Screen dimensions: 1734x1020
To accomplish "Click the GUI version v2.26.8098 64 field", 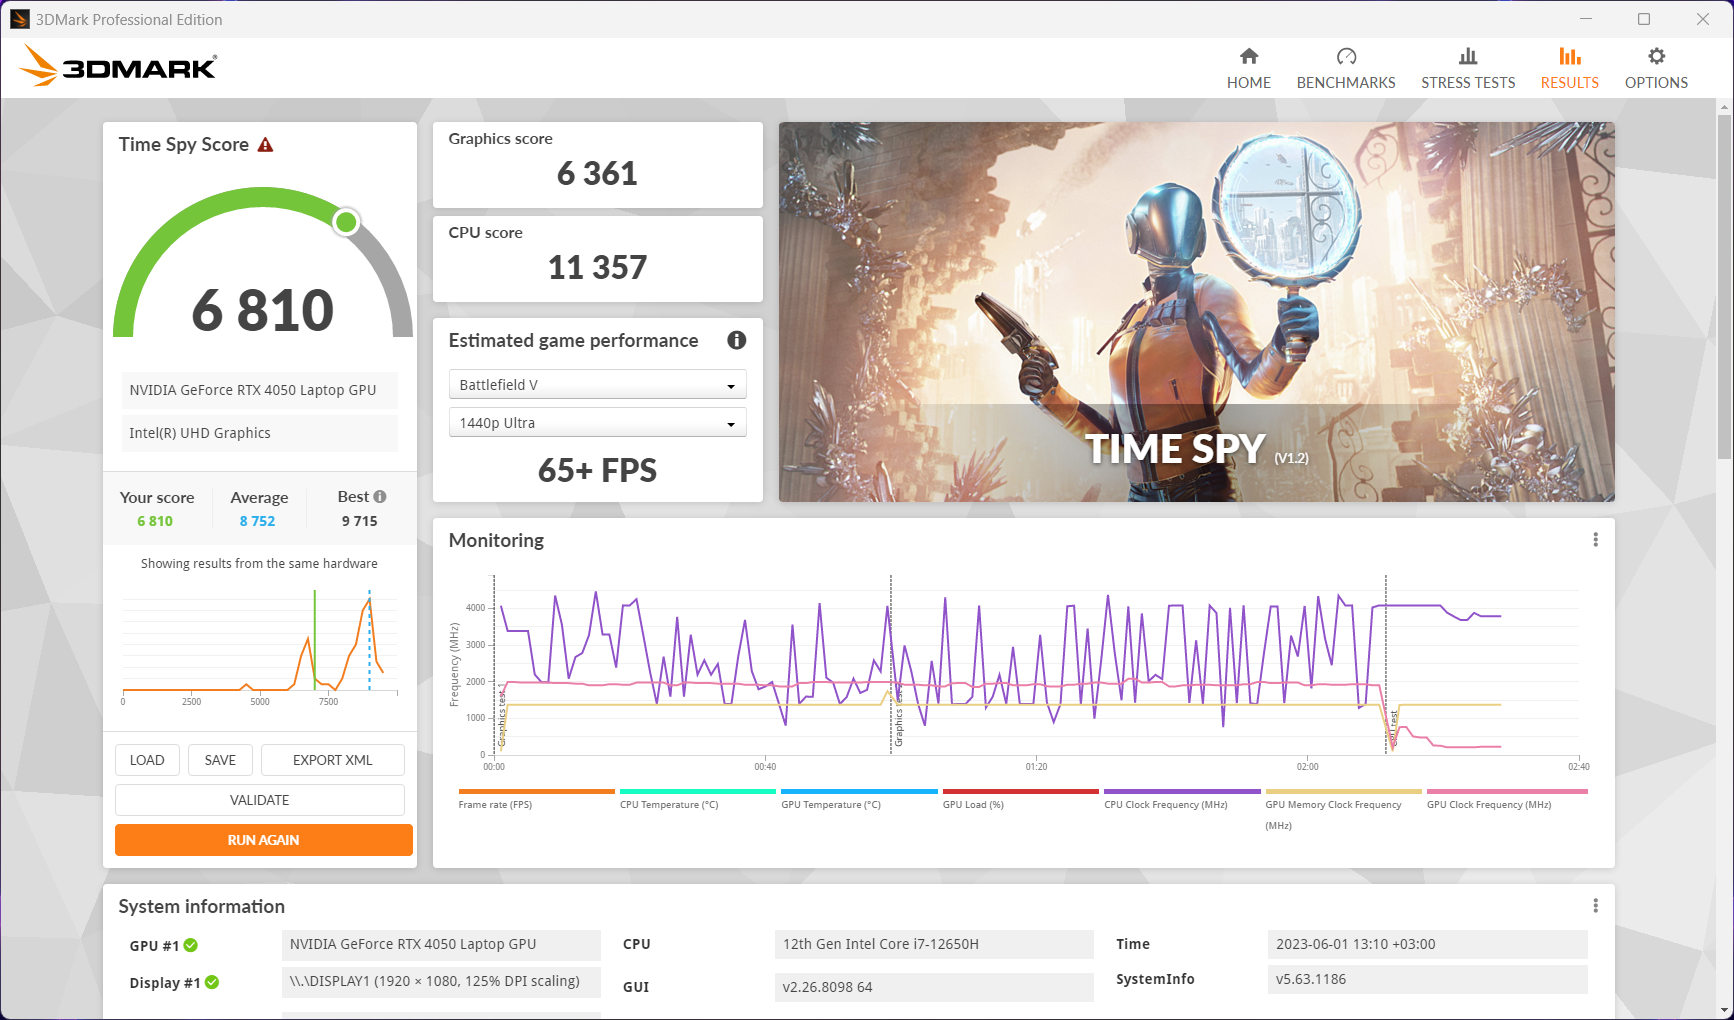I will [934, 987].
